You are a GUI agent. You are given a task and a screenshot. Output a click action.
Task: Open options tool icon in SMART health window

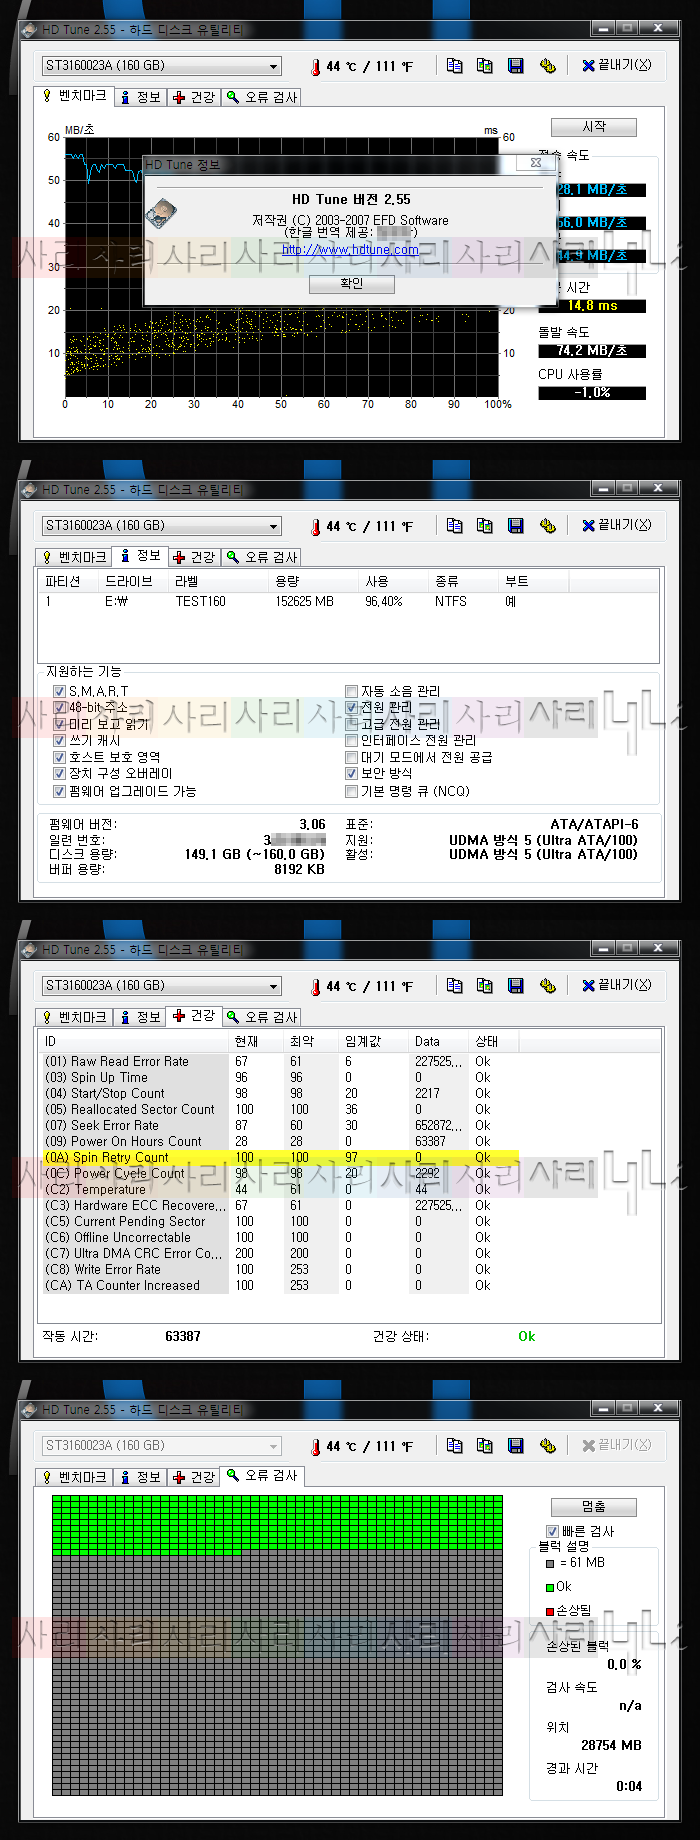pyautogui.click(x=547, y=986)
